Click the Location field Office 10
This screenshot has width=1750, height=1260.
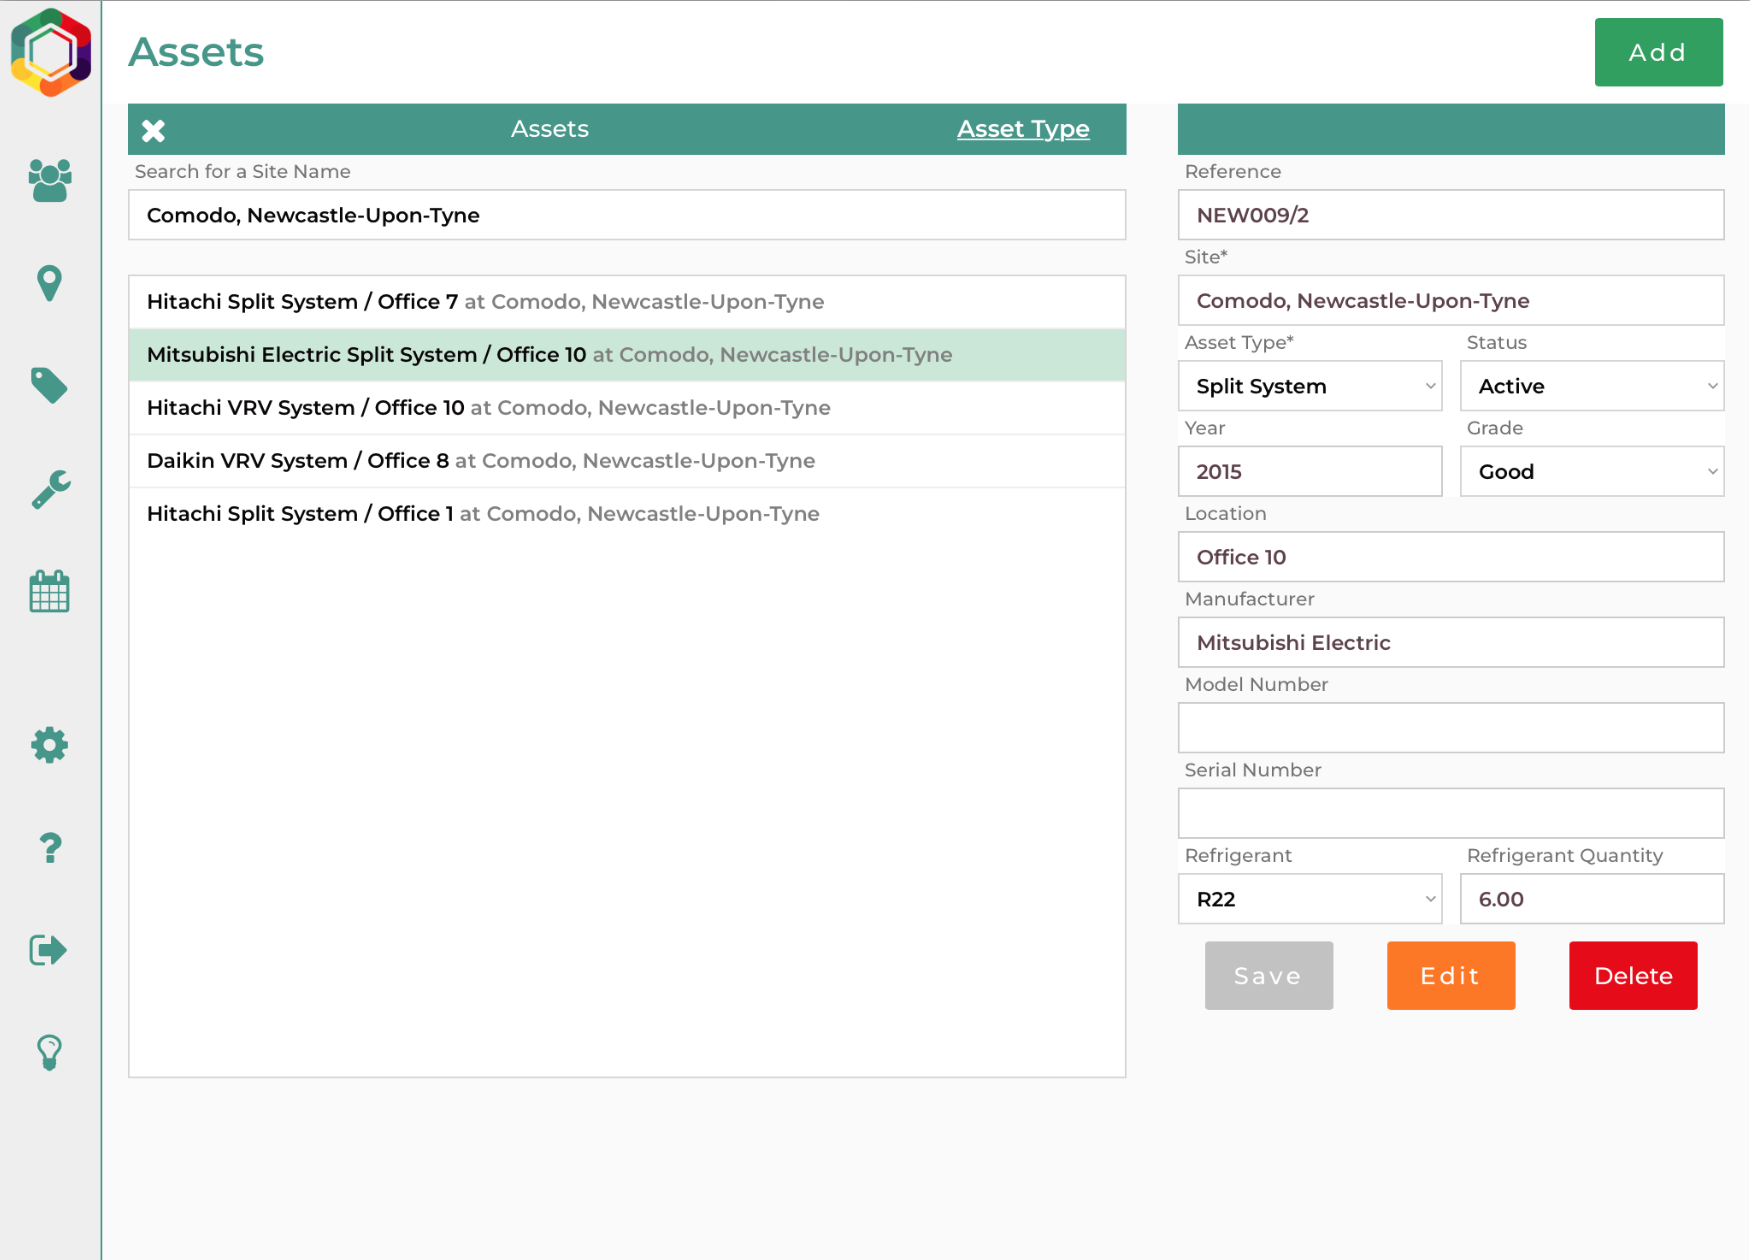pos(1451,557)
